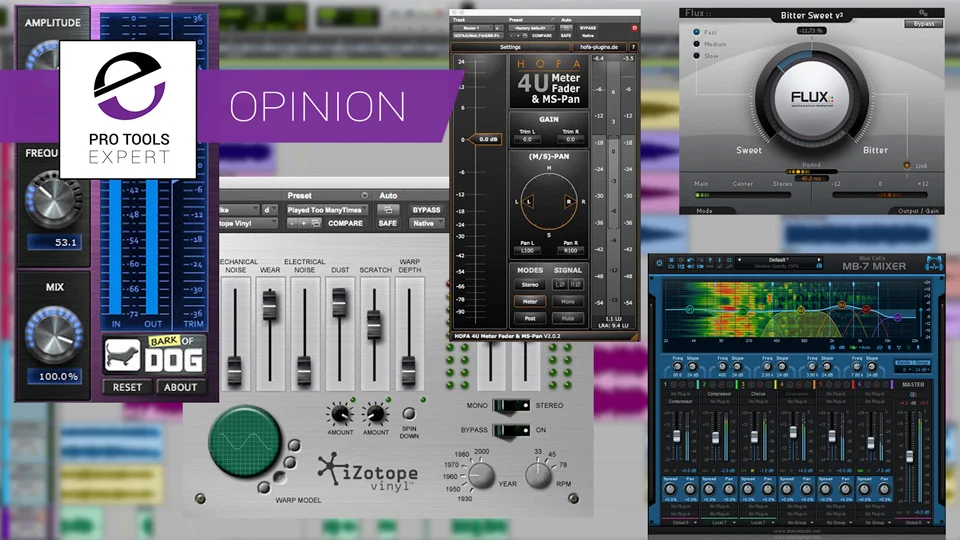
Task: Select the Slow option in Bitter Sweet
Action: [x=696, y=56]
